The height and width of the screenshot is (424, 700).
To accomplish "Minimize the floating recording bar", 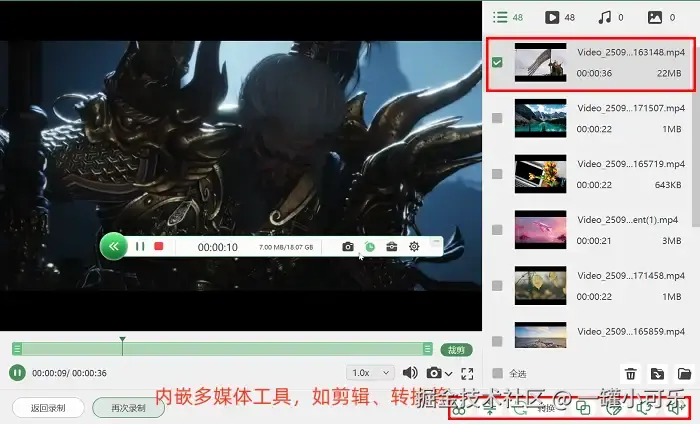I will pyautogui.click(x=436, y=241).
